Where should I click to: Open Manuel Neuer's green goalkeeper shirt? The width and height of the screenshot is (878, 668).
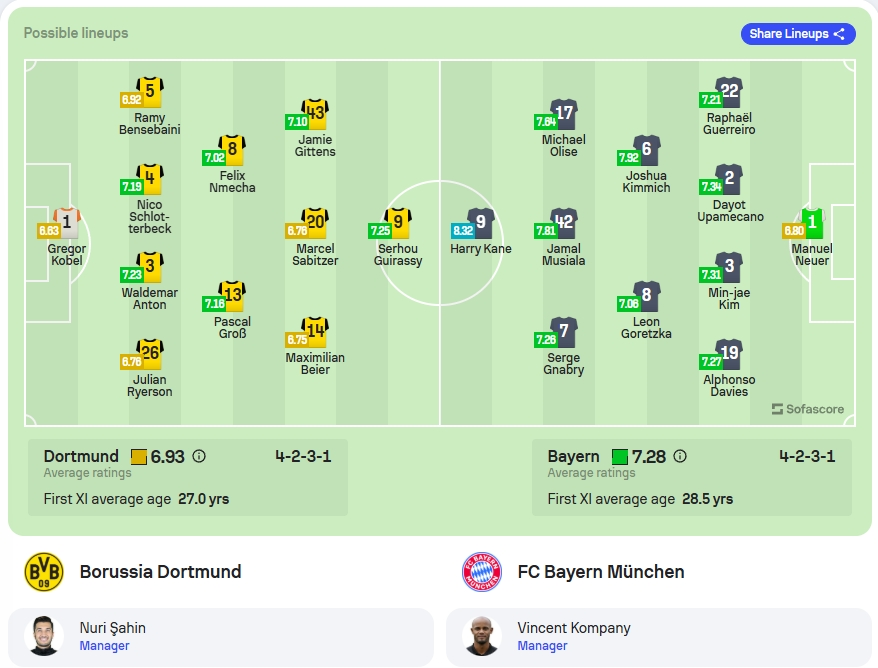812,223
